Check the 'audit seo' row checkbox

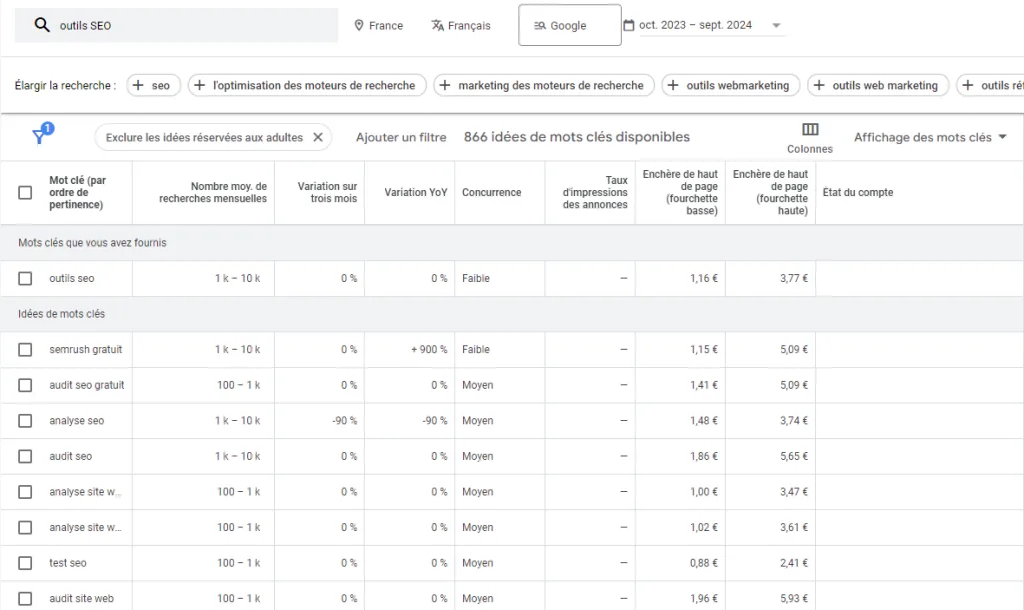pos(25,456)
